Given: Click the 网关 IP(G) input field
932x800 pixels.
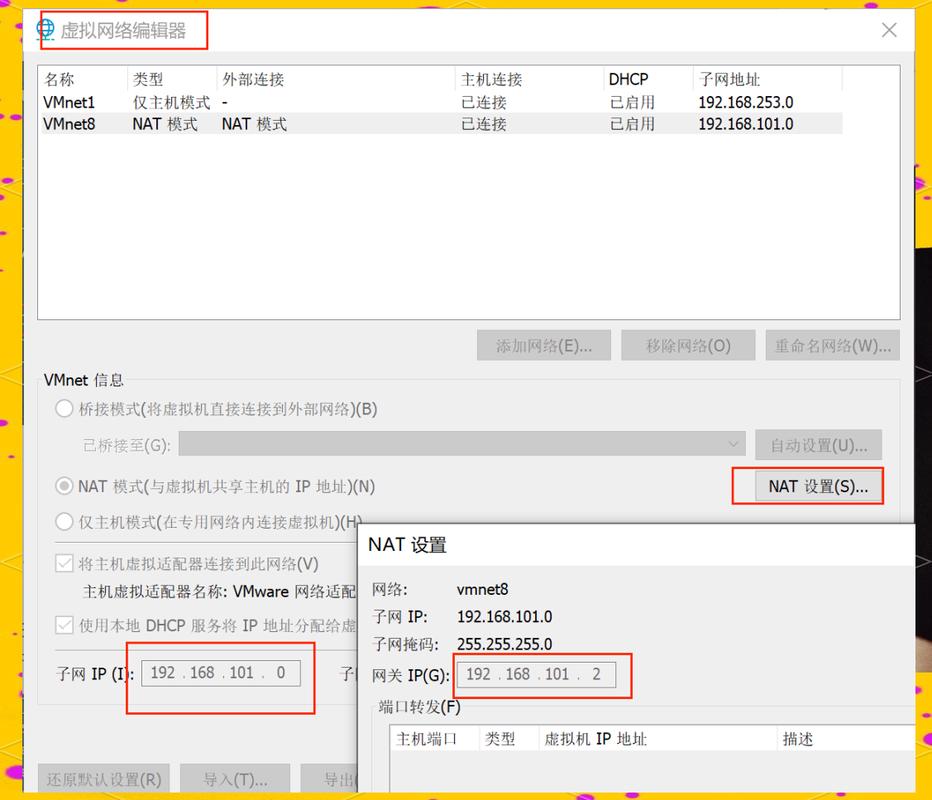Looking at the screenshot, I should tap(537, 675).
